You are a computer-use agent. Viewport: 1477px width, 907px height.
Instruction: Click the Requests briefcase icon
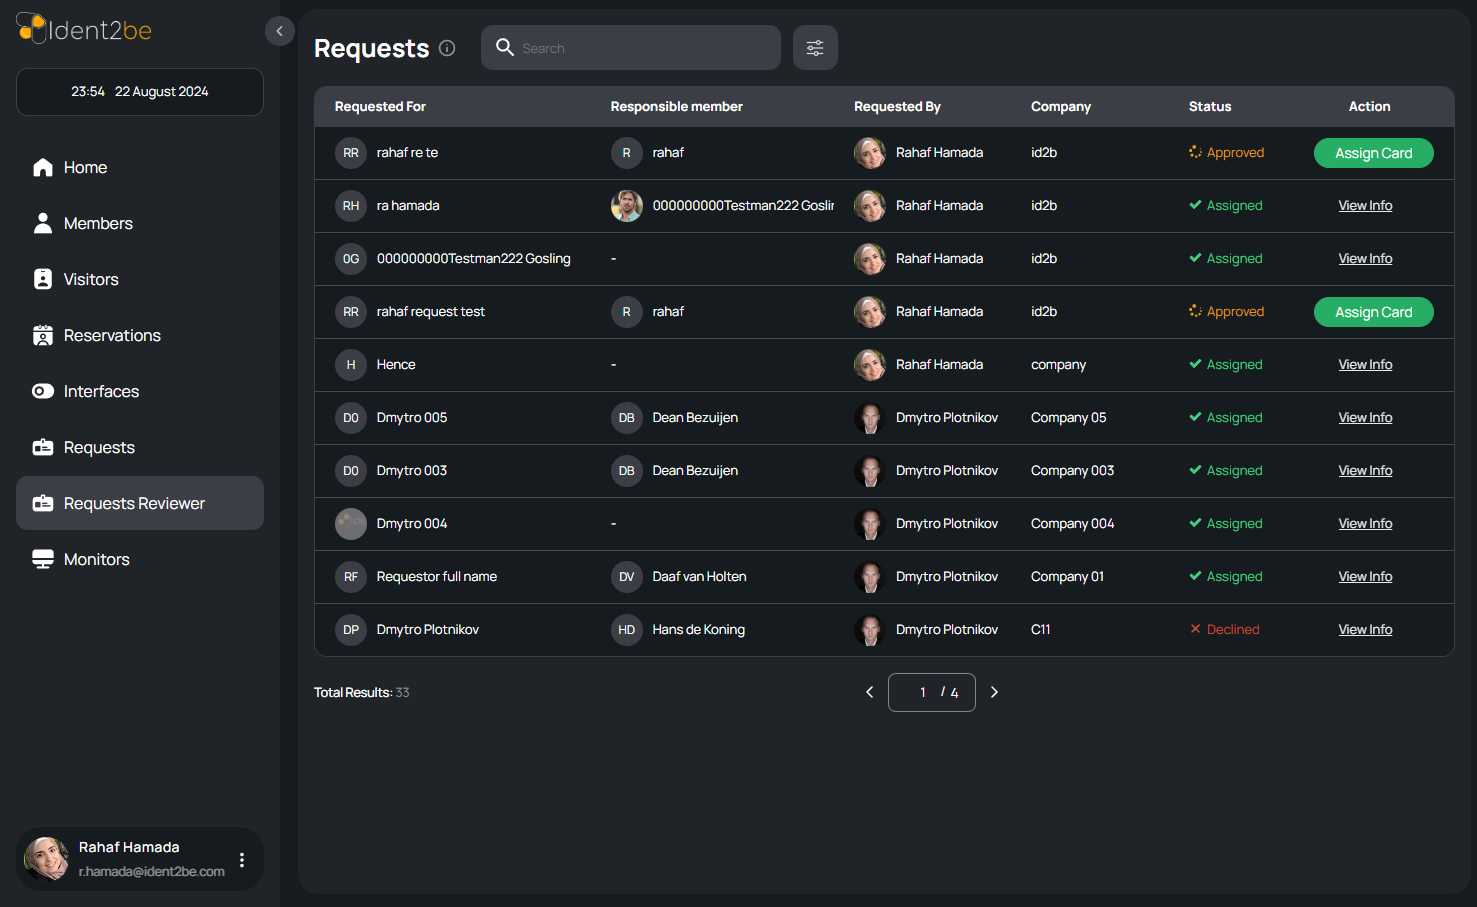click(x=43, y=447)
